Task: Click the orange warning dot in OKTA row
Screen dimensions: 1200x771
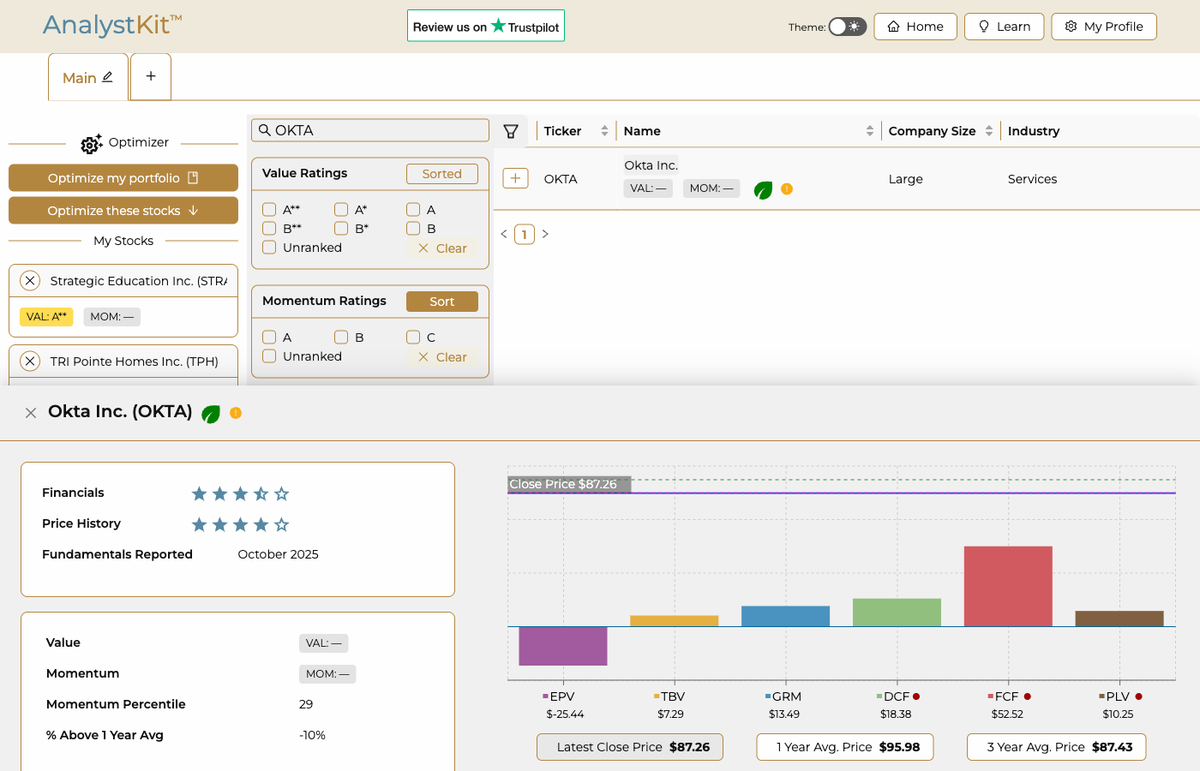Action: tap(787, 188)
